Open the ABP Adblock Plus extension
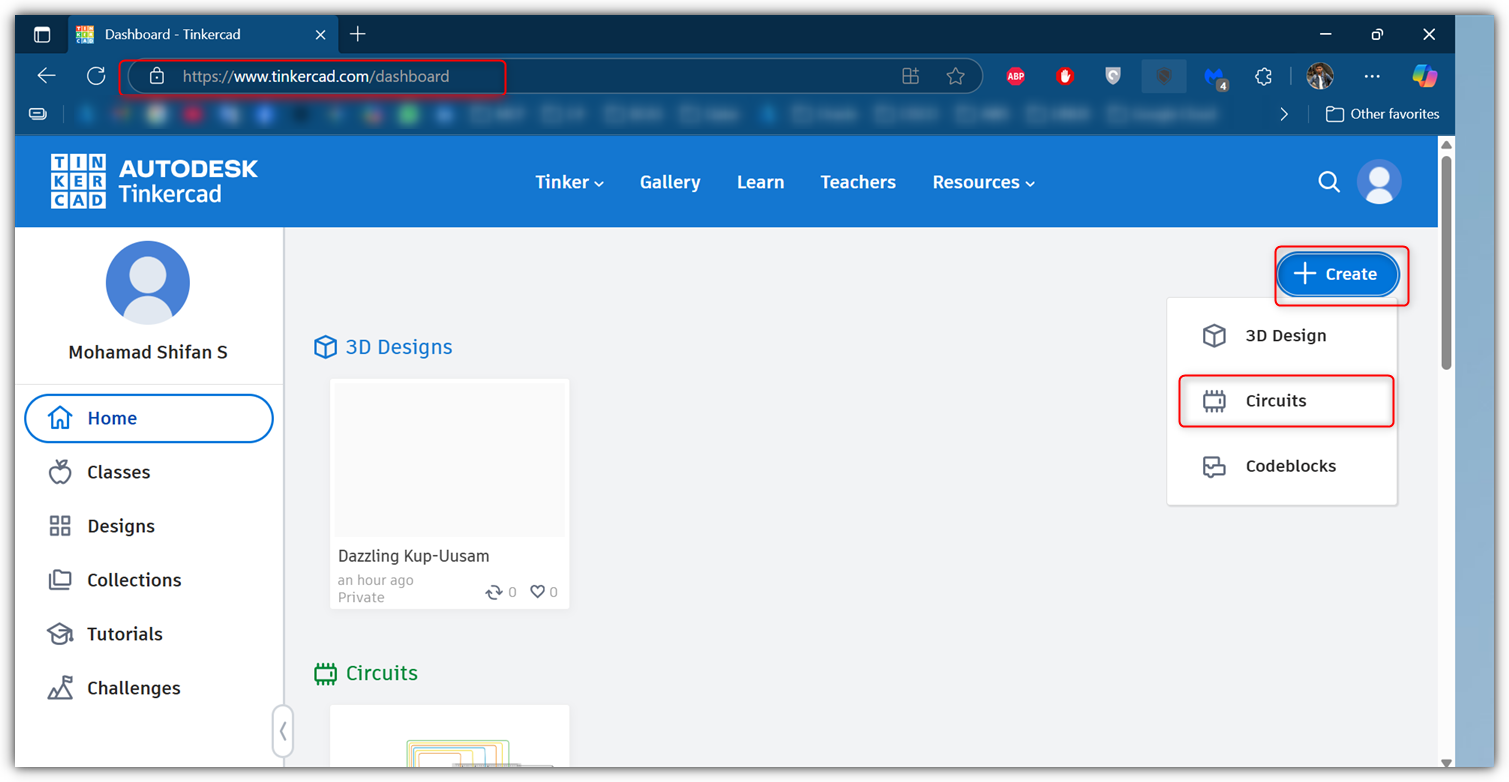Image resolution: width=1509 pixels, height=782 pixels. click(x=1015, y=76)
